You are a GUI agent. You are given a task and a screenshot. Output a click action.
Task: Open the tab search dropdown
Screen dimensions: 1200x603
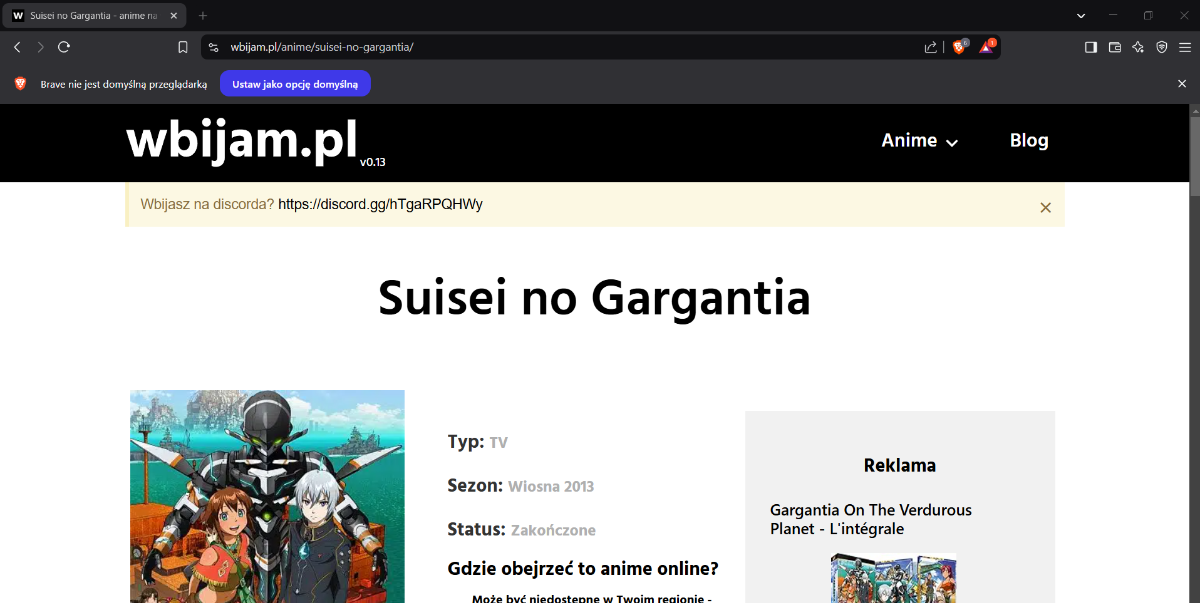pyautogui.click(x=1081, y=15)
